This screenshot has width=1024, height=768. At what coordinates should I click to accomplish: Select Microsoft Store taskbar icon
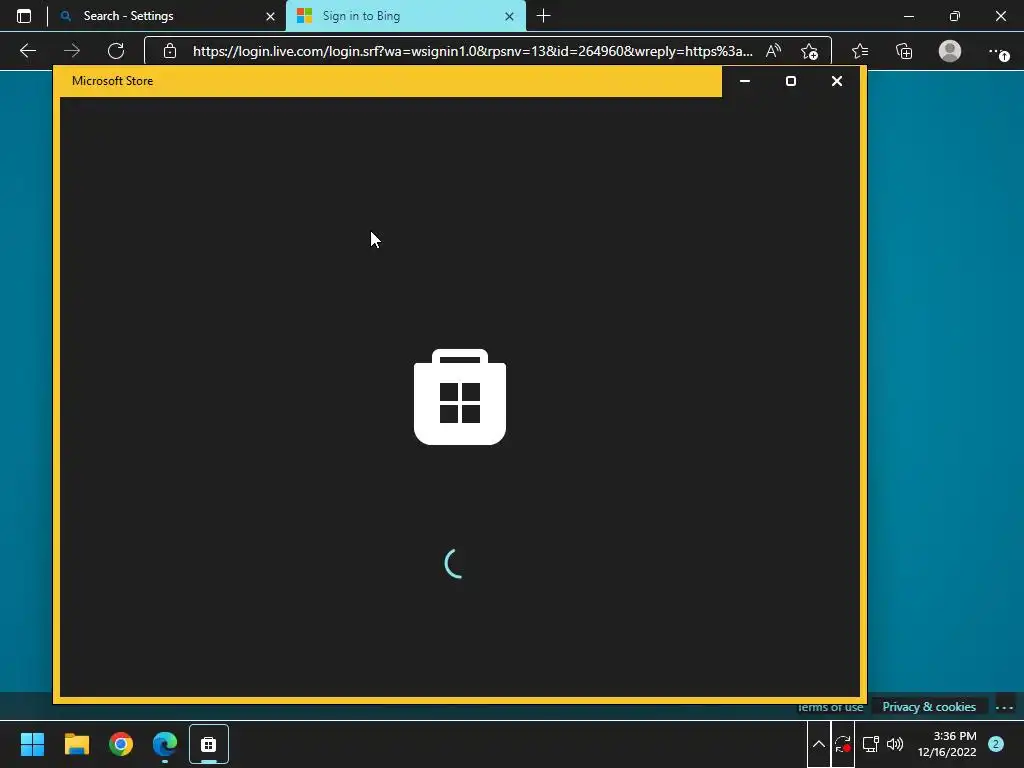coord(209,744)
